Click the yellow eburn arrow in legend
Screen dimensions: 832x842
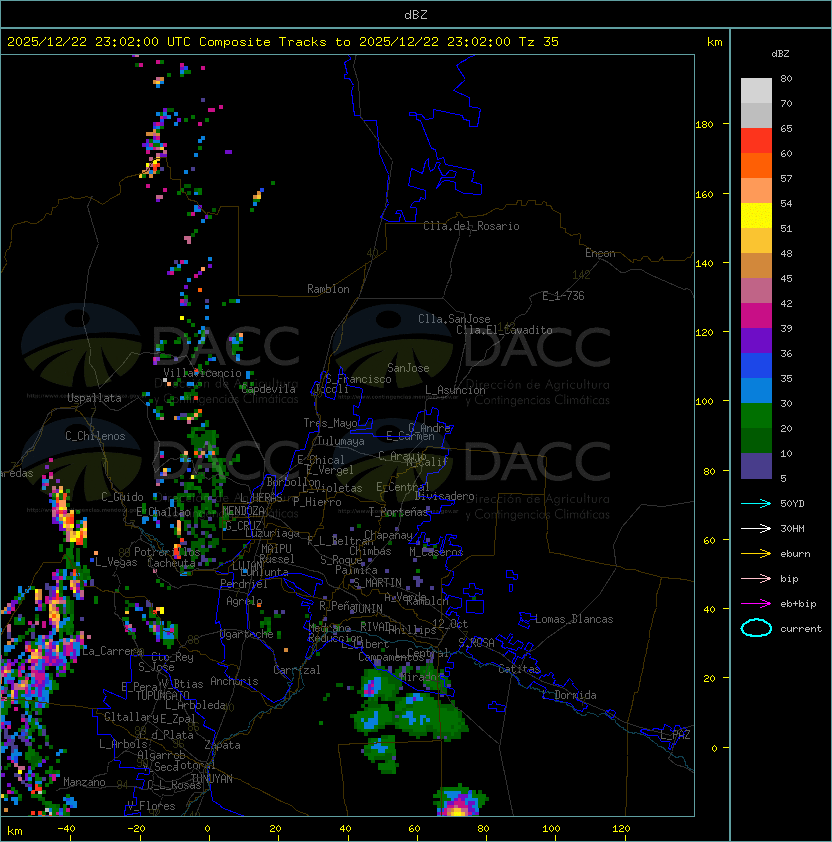tap(756, 554)
